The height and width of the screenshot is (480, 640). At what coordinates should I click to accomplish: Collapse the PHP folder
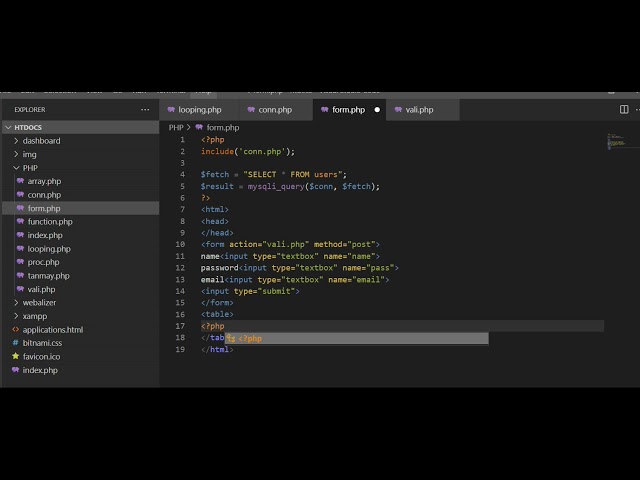click(x=30, y=168)
